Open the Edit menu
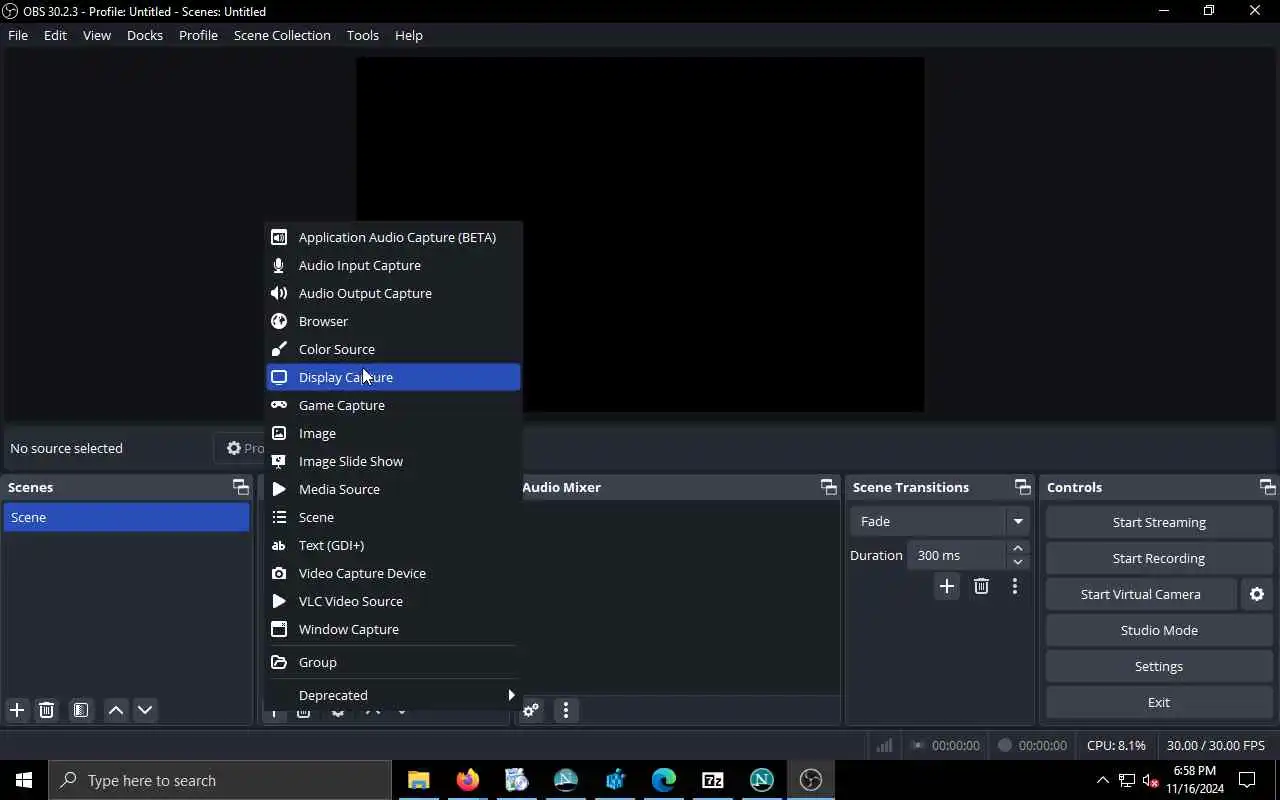 click(55, 35)
